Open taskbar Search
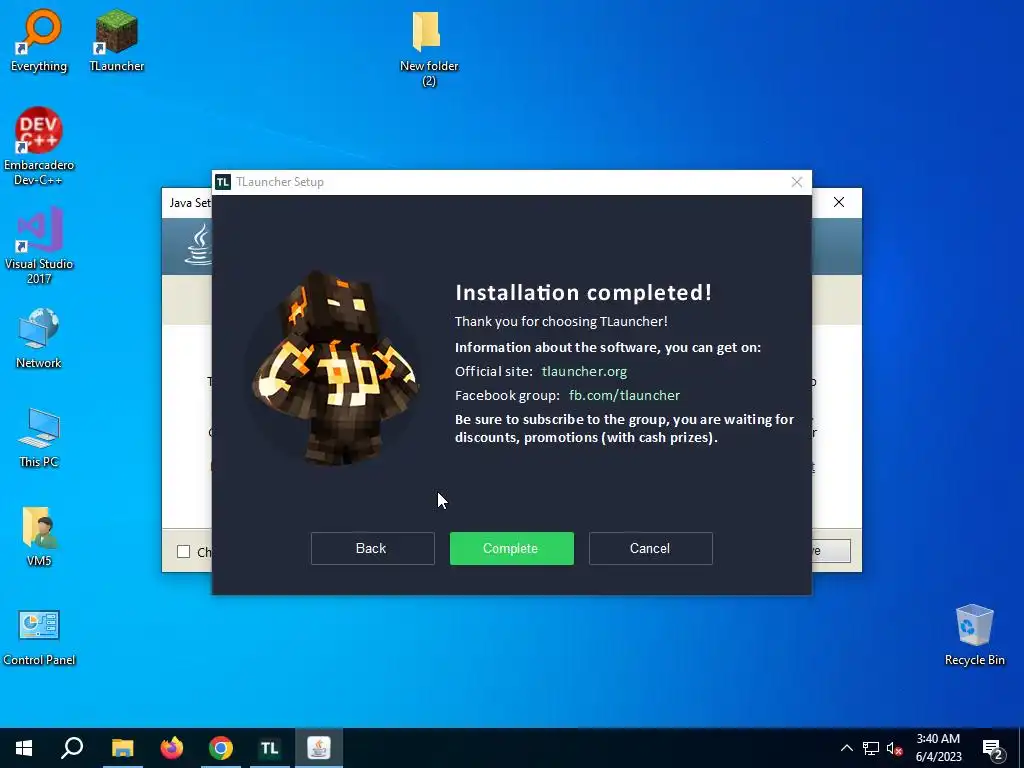Screen dimensions: 1024x768 pyautogui.click(x=72, y=748)
